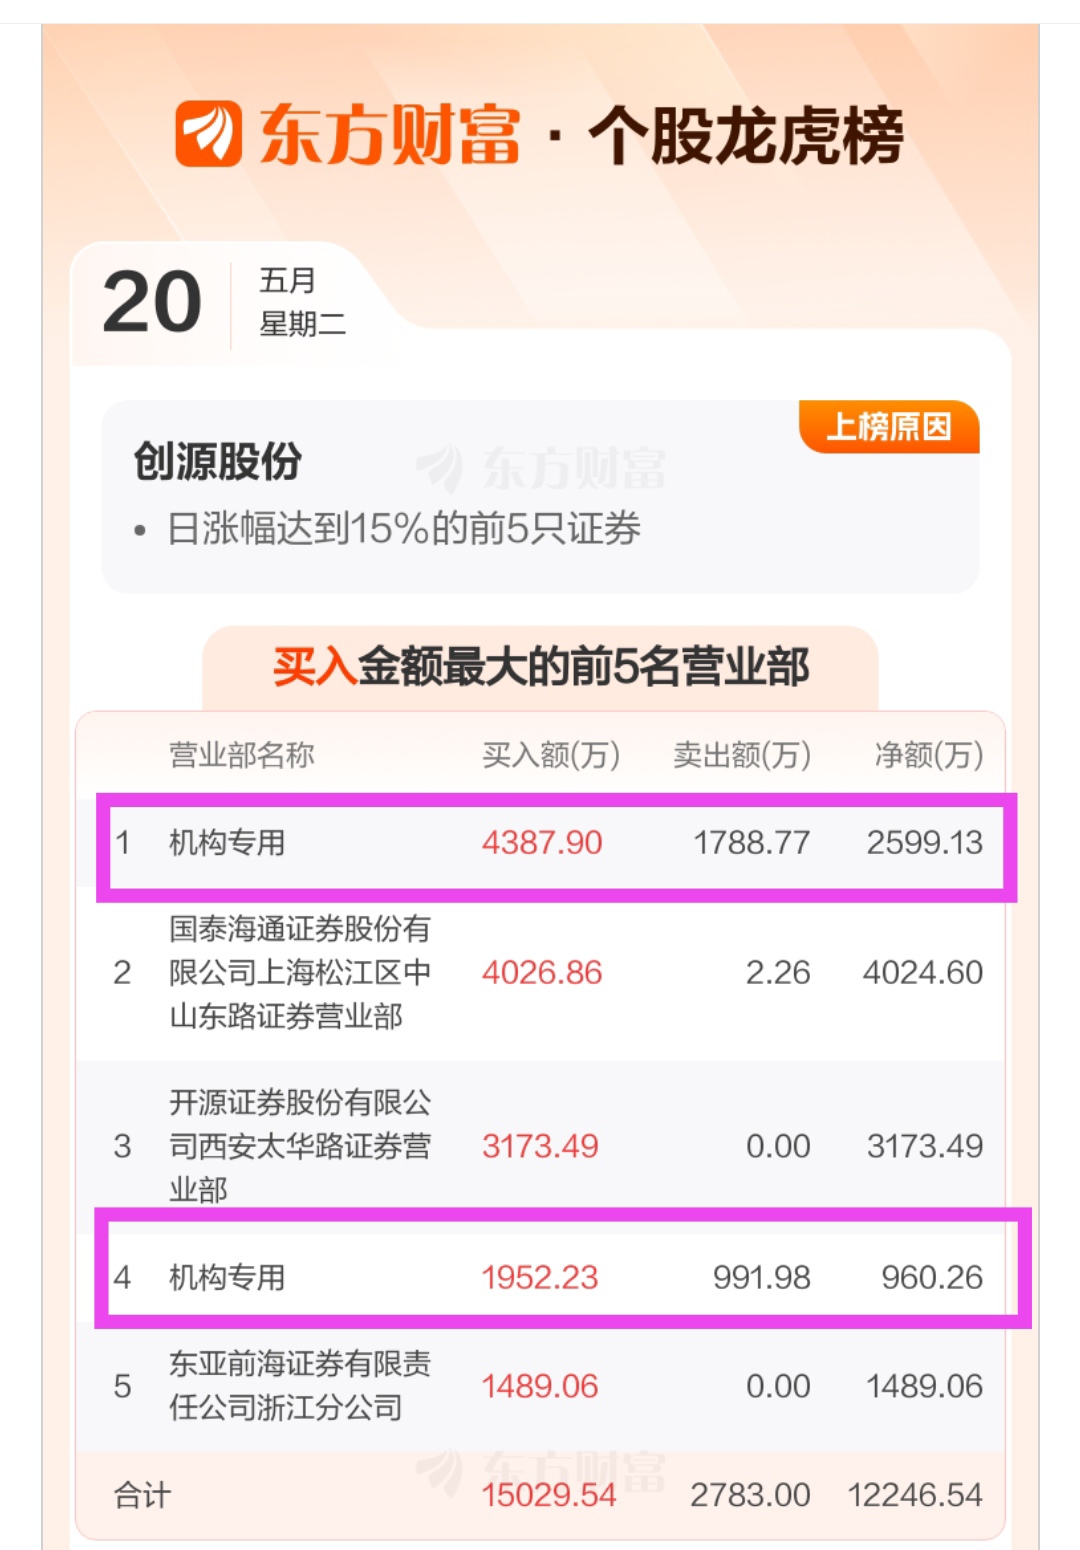Click the 营业部名称 column header
Viewport: 1080px width, 1550px height.
[241, 755]
